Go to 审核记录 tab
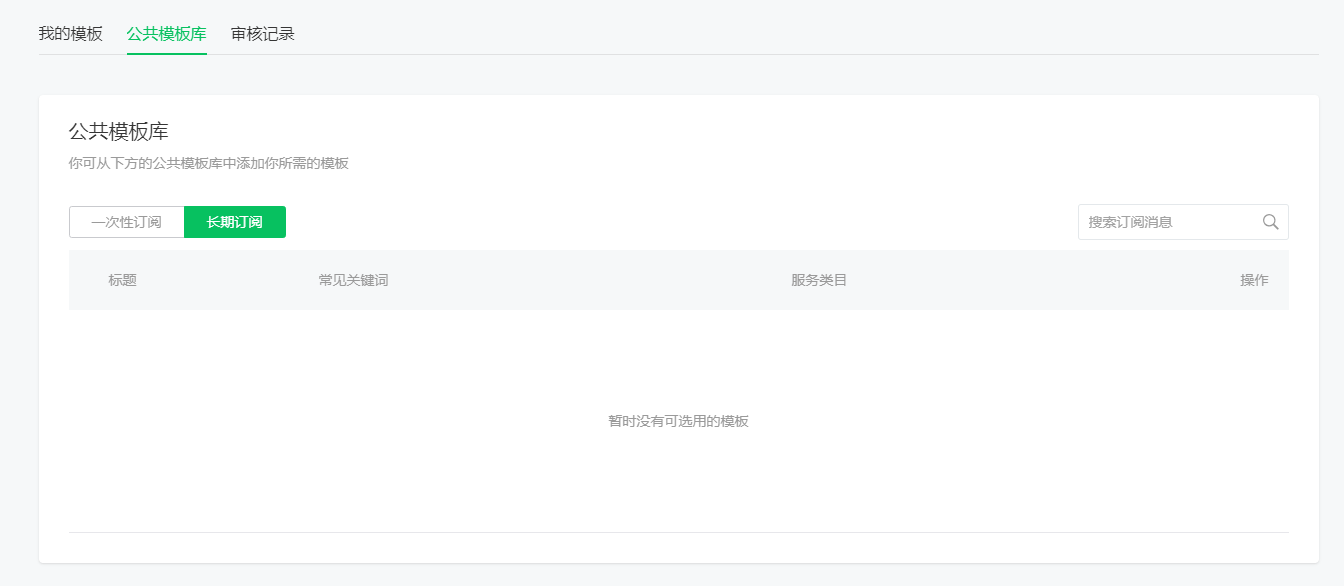The image size is (1344, 586). pyautogui.click(x=263, y=34)
